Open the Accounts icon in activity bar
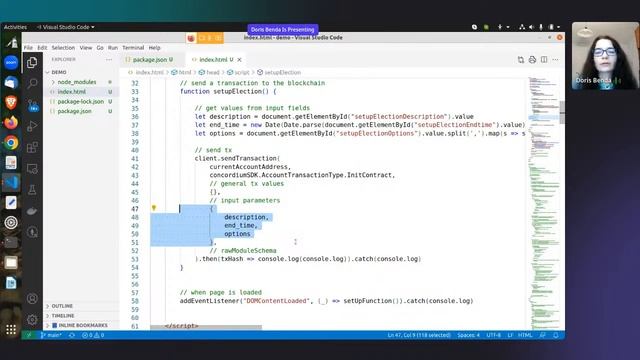640x360 pixels. [32, 298]
